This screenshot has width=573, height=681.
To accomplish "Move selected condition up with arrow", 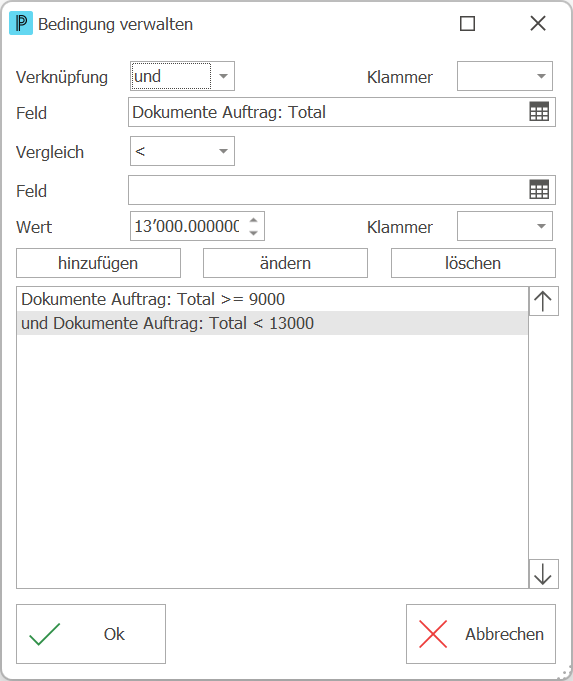I will 543,301.
